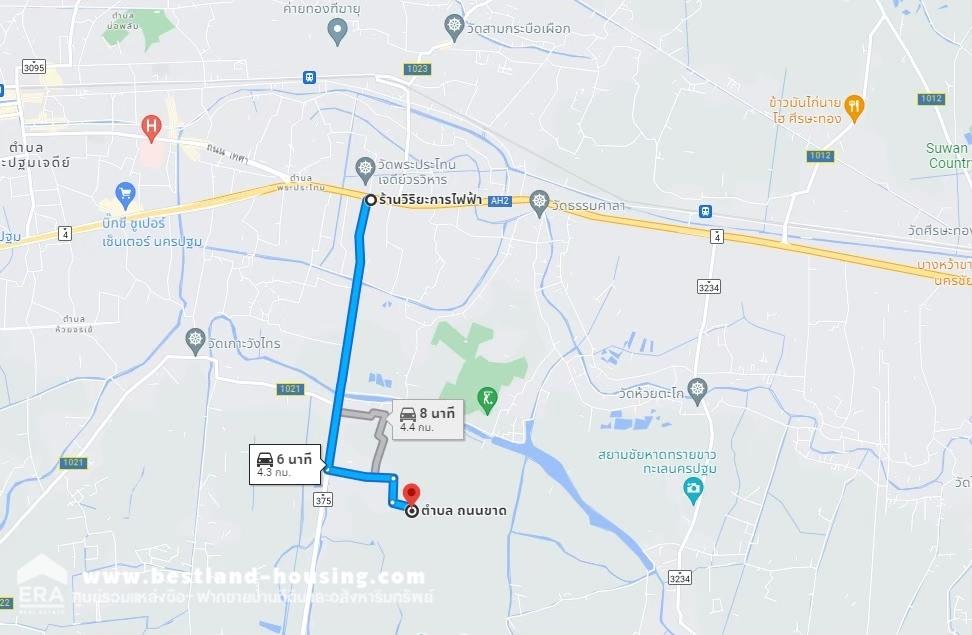Click the temple icon for วัดเกาะวังไทร

pos(195,342)
